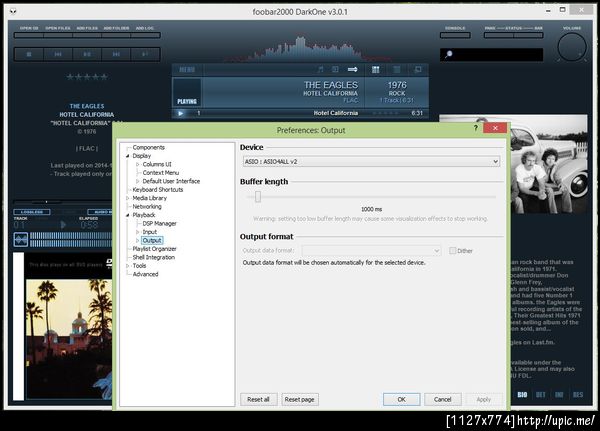Click the Lossless badge in left panel
600x431 pixels.
pos(32,212)
